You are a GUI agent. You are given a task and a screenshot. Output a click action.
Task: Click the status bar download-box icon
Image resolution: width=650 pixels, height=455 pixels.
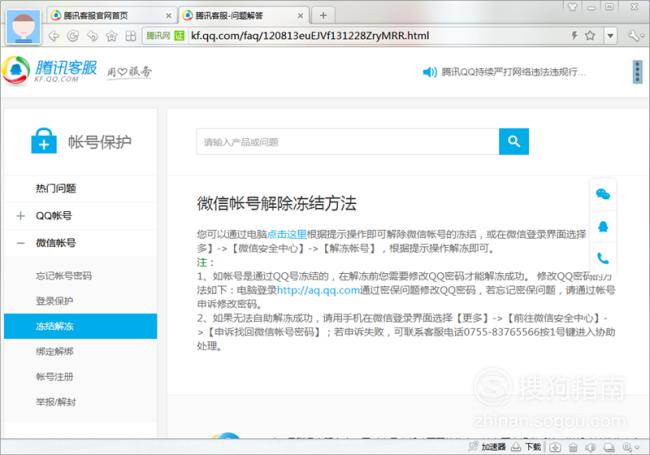click(x=555, y=447)
